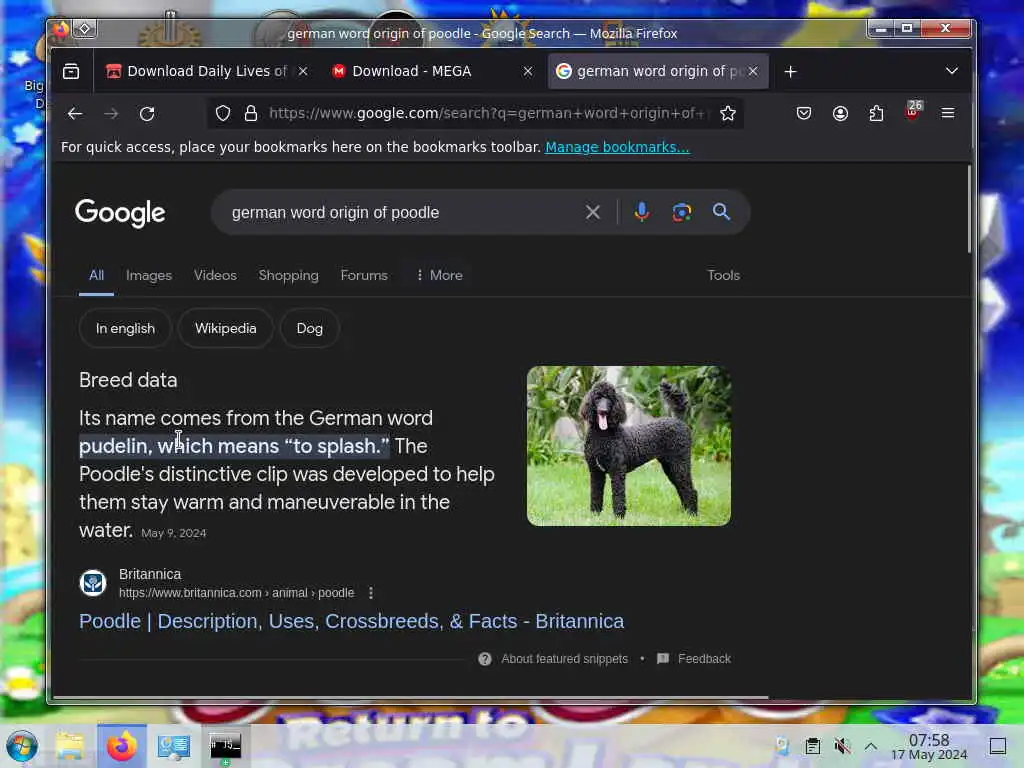Submit the search with the magnifier icon
The width and height of the screenshot is (1024, 768).
pos(721,212)
